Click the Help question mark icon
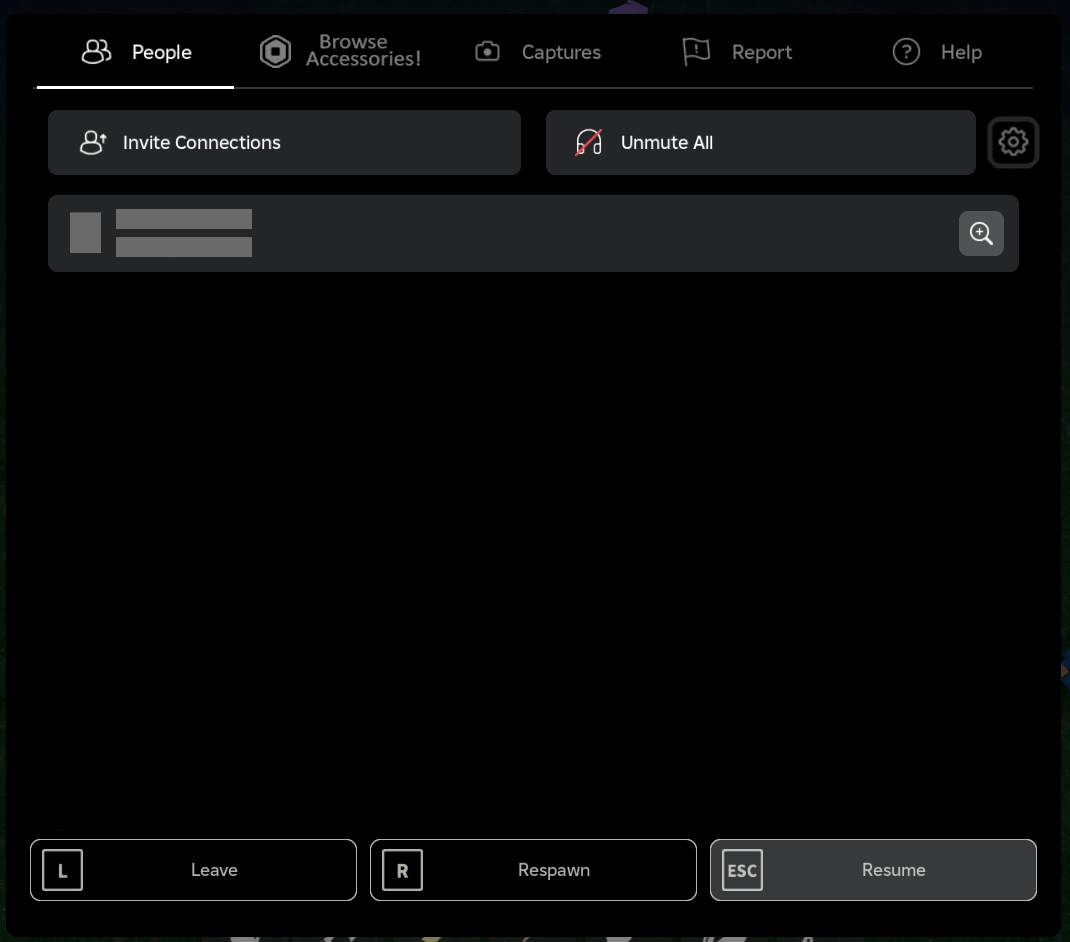 pyautogui.click(x=906, y=52)
